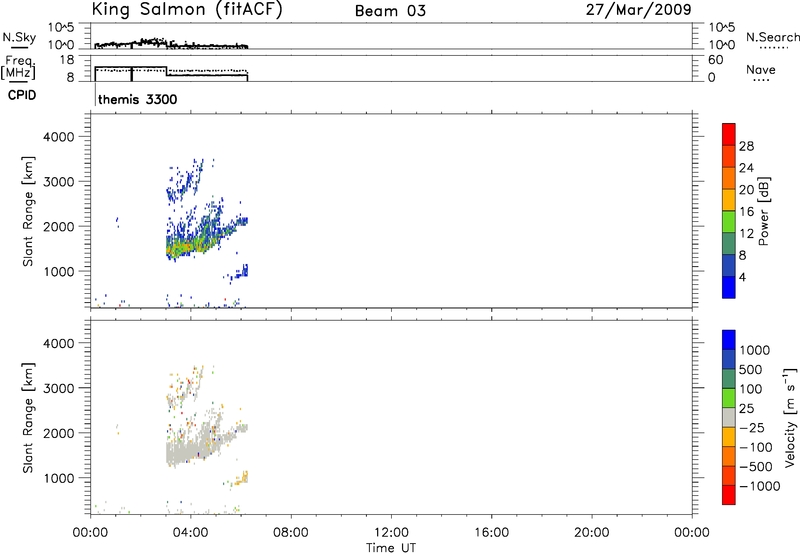Click the '12:00' time axis label

[391, 533]
